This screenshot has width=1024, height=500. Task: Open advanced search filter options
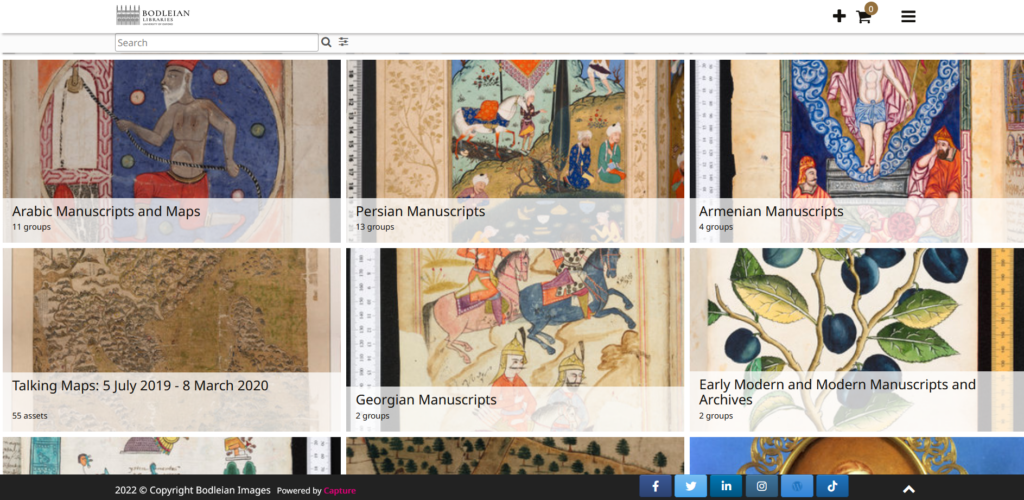344,42
